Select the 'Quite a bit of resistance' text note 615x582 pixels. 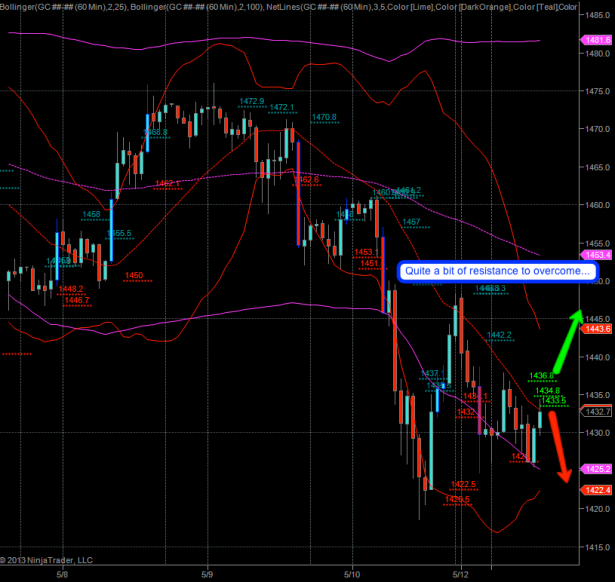497,271
